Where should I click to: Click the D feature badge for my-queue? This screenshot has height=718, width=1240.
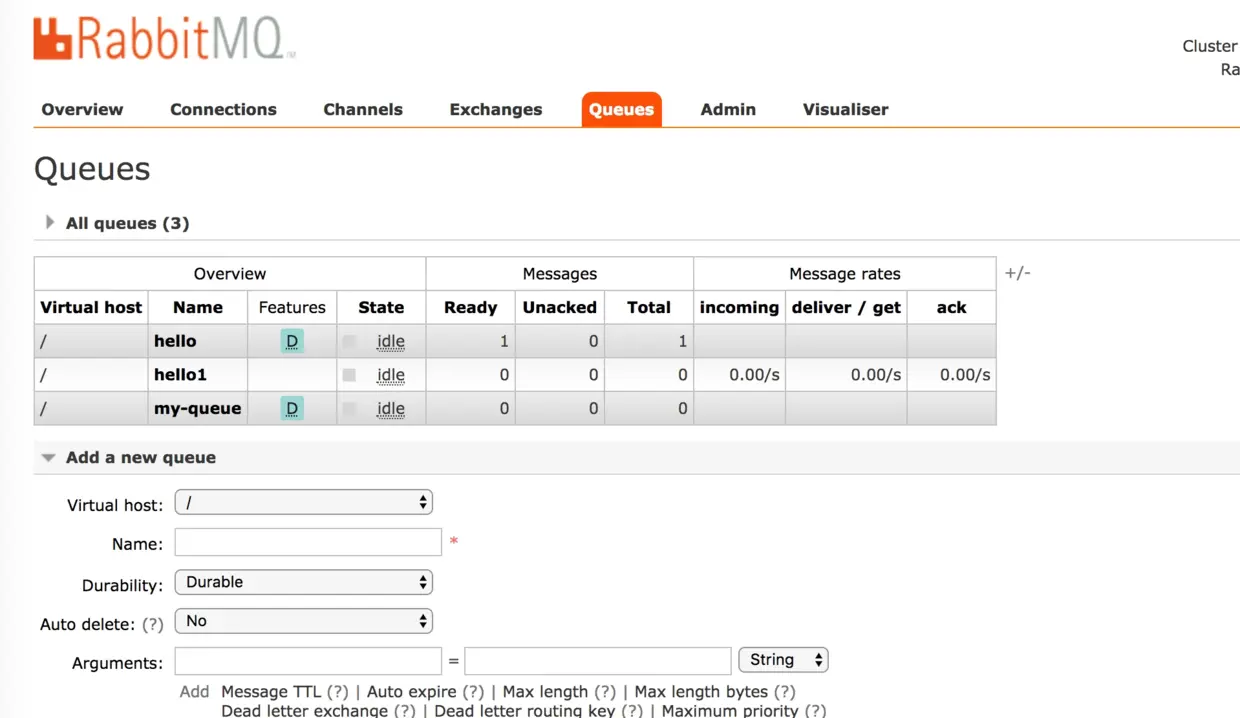coord(292,408)
